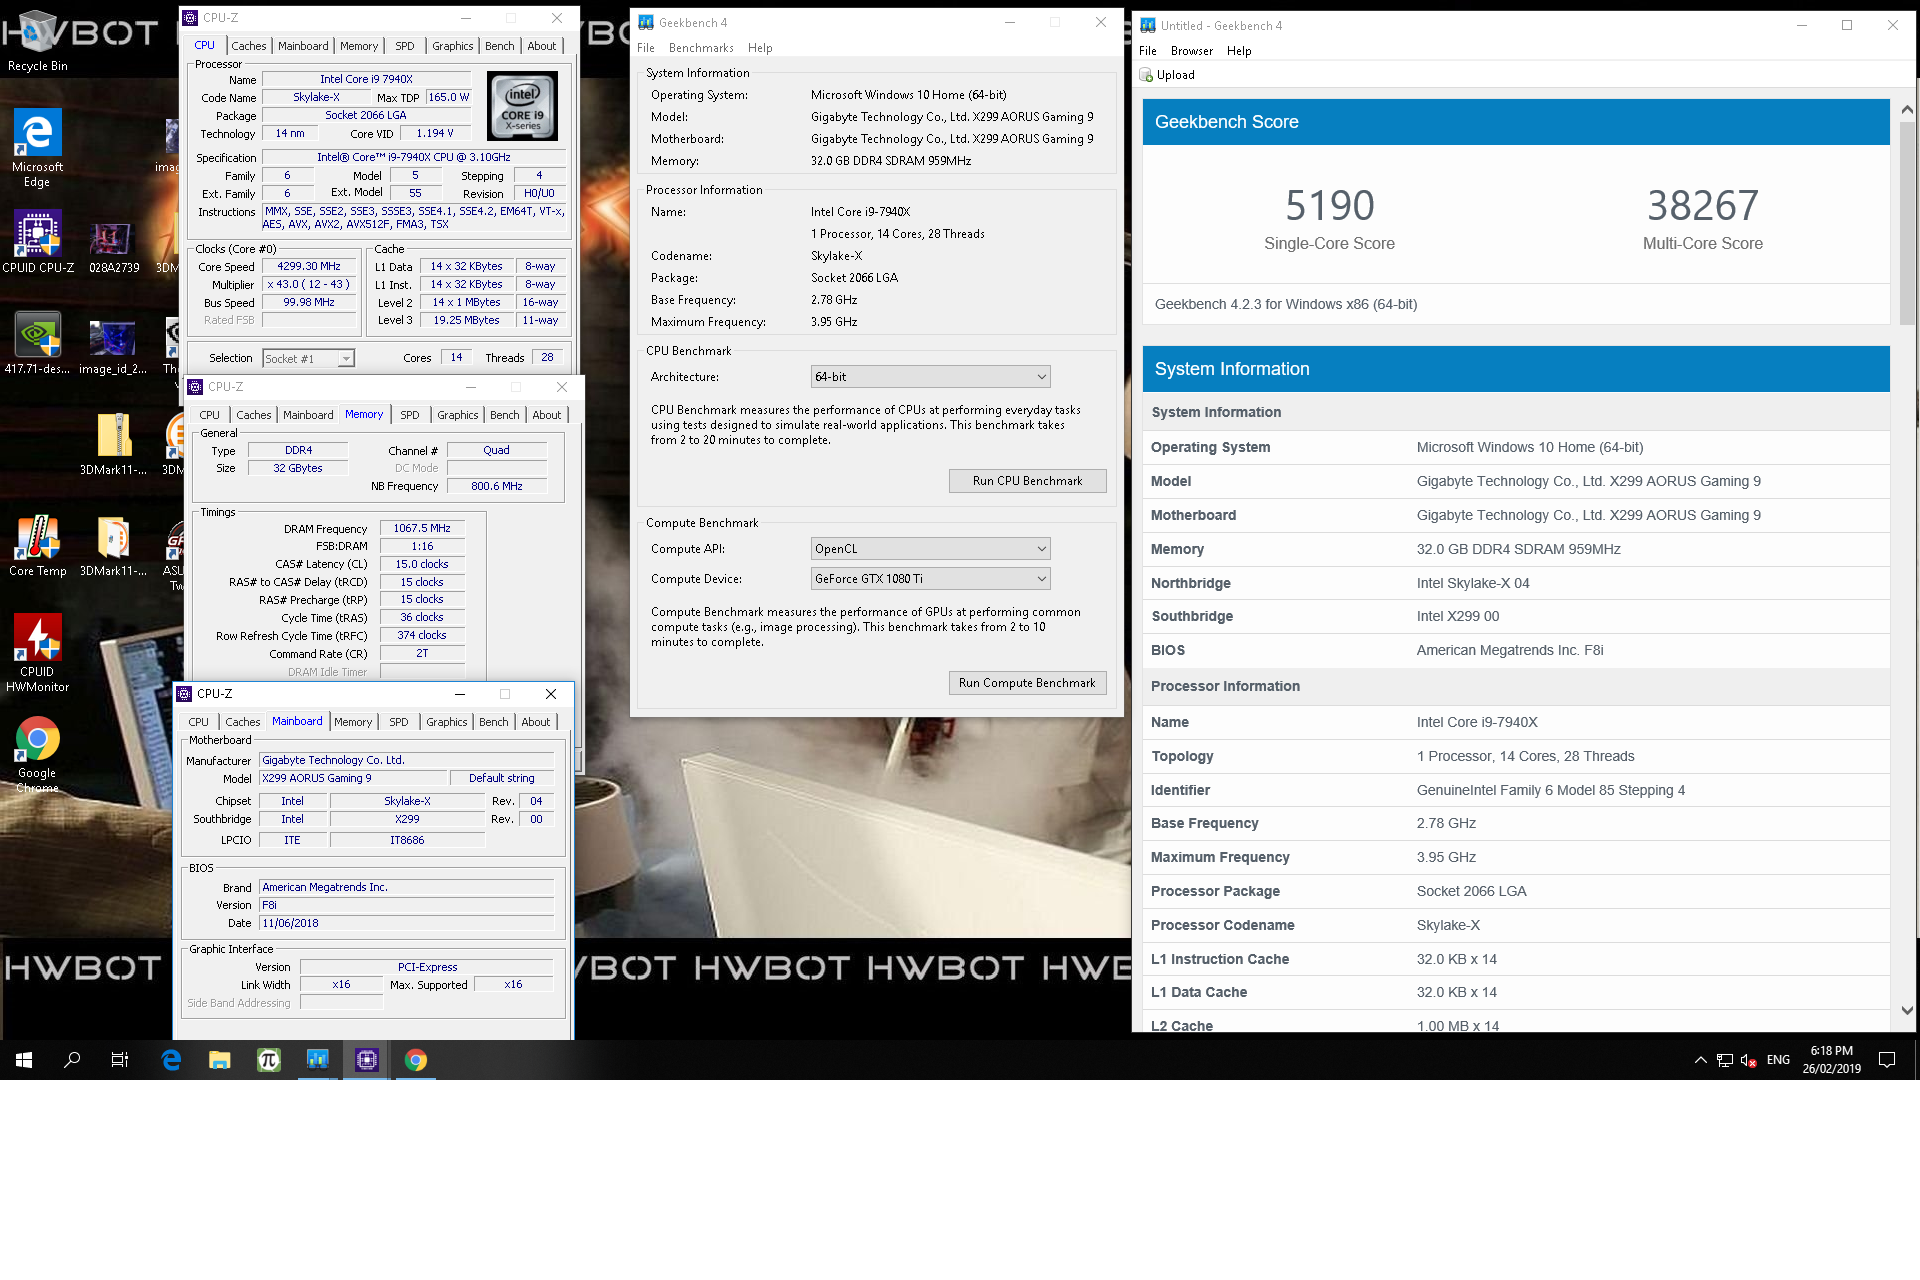Open taskbar Search
Viewport: 1920px width, 1280px height.
72,1060
